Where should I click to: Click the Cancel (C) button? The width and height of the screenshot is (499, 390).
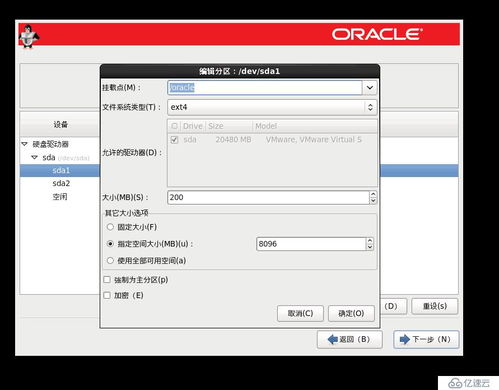coord(300,313)
